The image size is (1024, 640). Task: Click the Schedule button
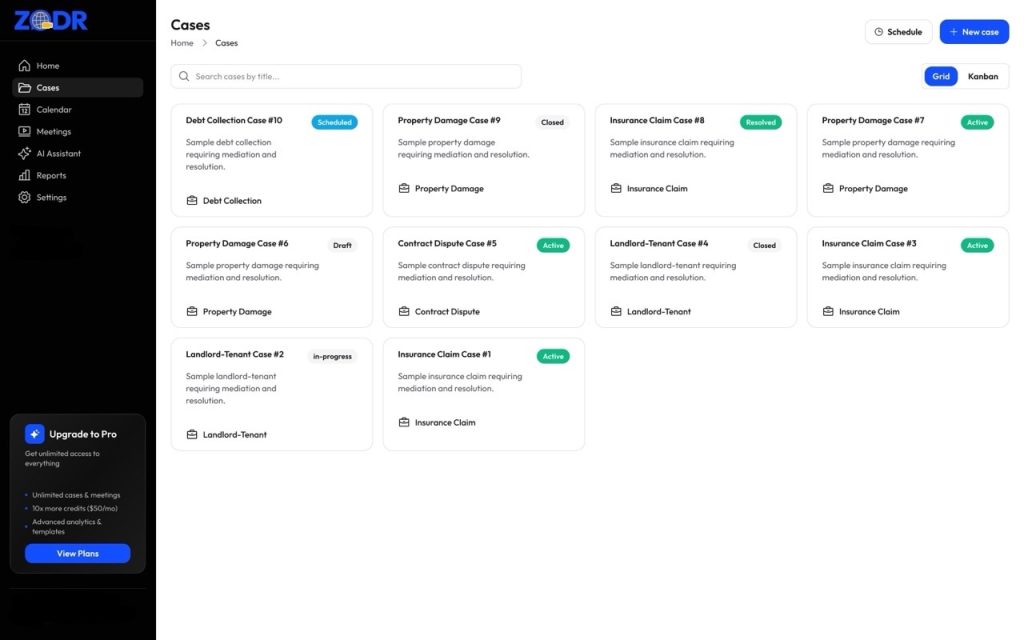tap(898, 32)
